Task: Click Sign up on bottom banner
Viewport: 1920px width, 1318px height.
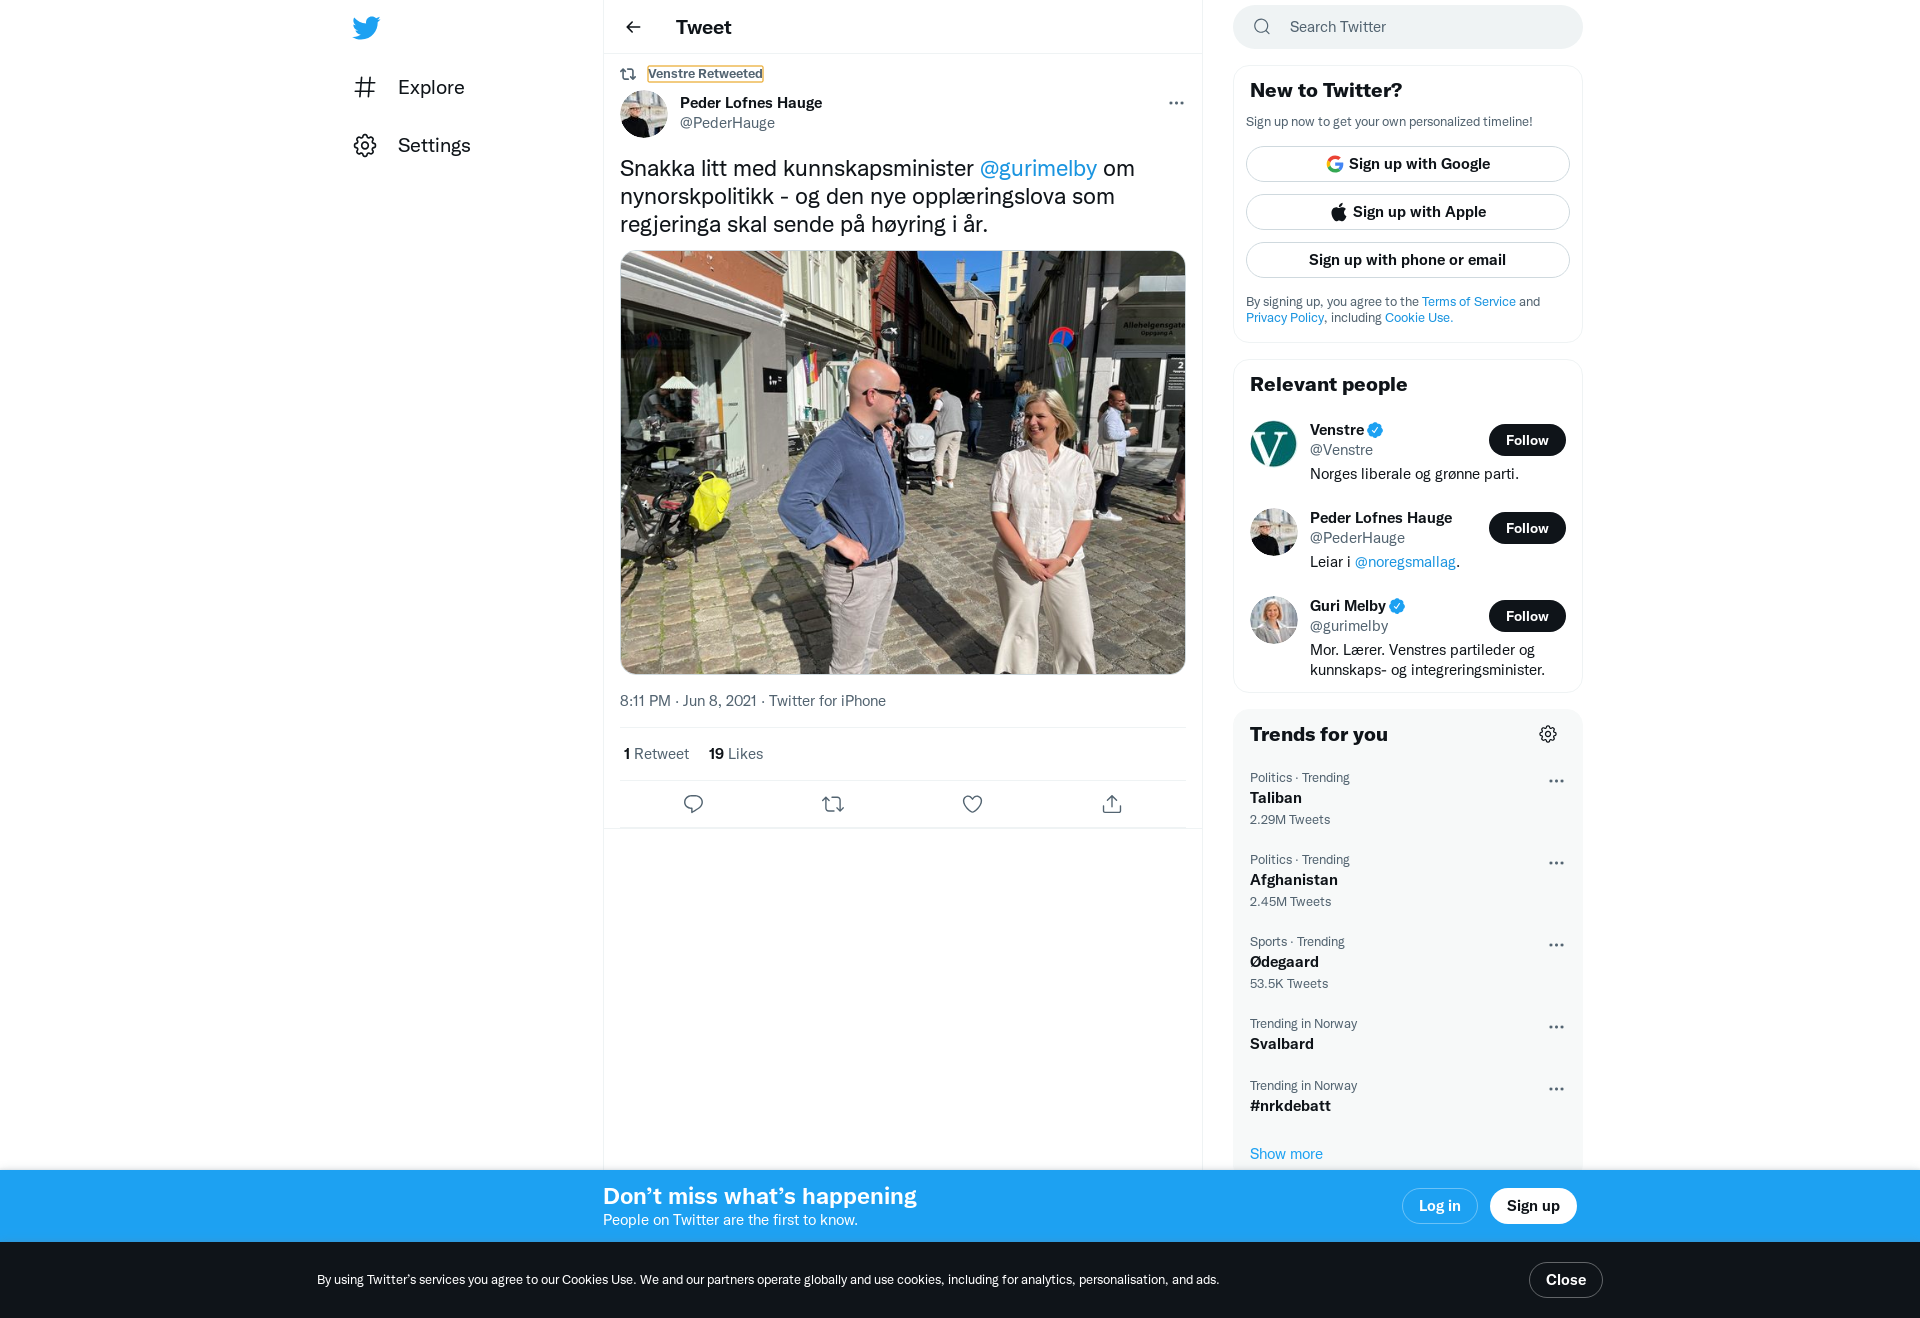Action: click(1533, 1206)
